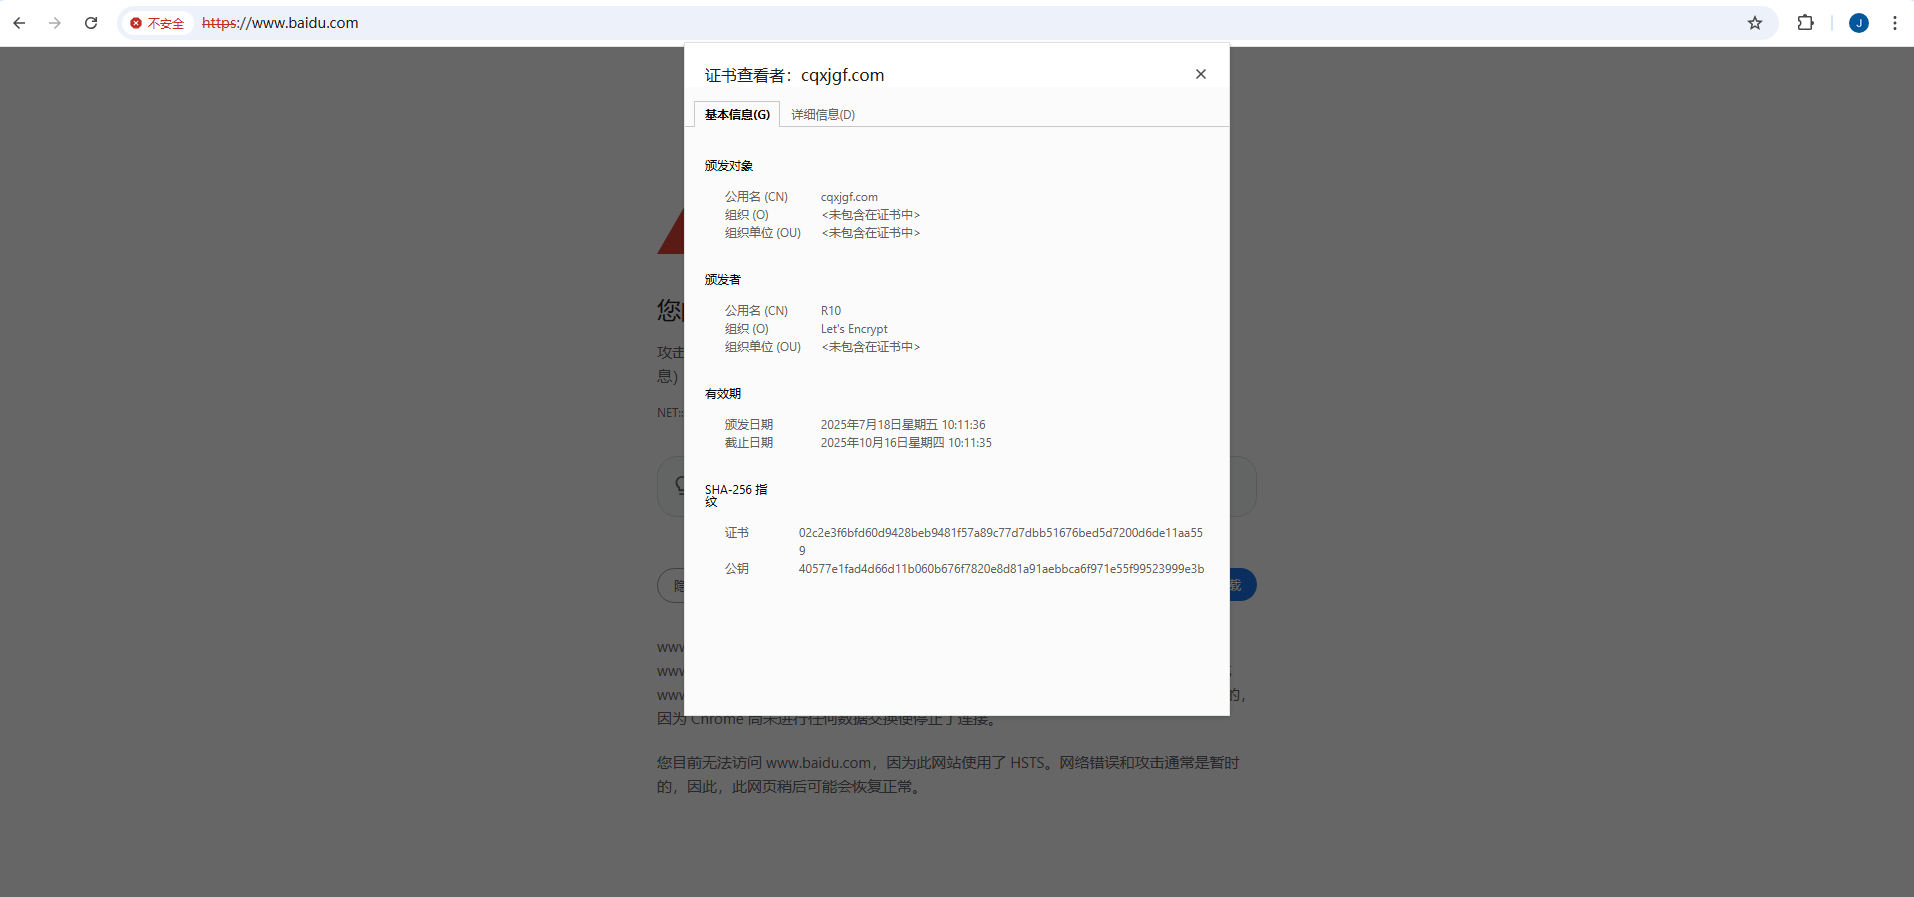1914x897 pixels.
Task: Switch to the 基本信息(G) tab
Action: pyautogui.click(x=737, y=114)
